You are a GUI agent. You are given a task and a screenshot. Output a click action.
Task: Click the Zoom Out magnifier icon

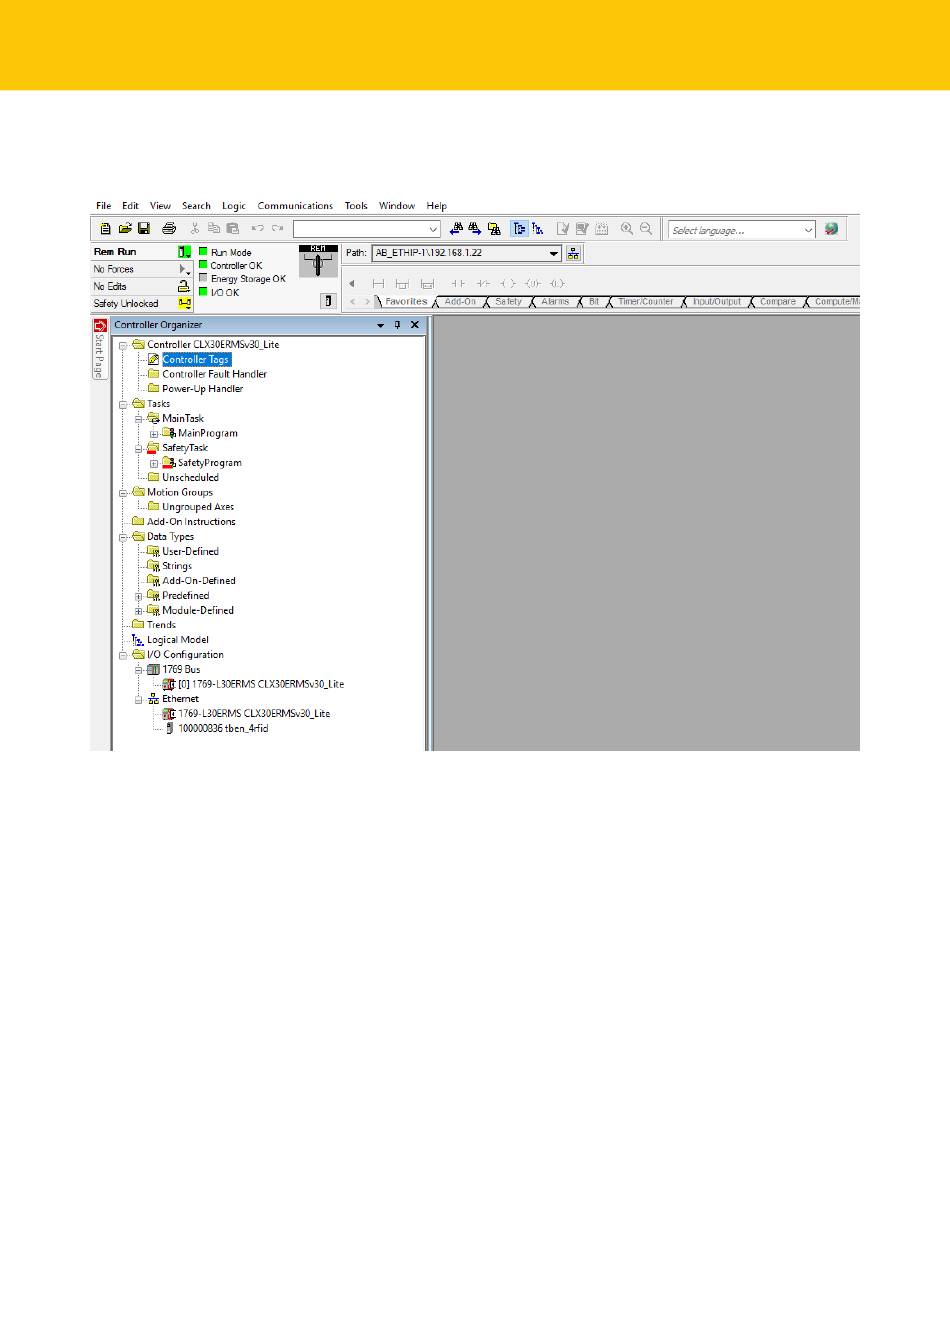coord(646,229)
